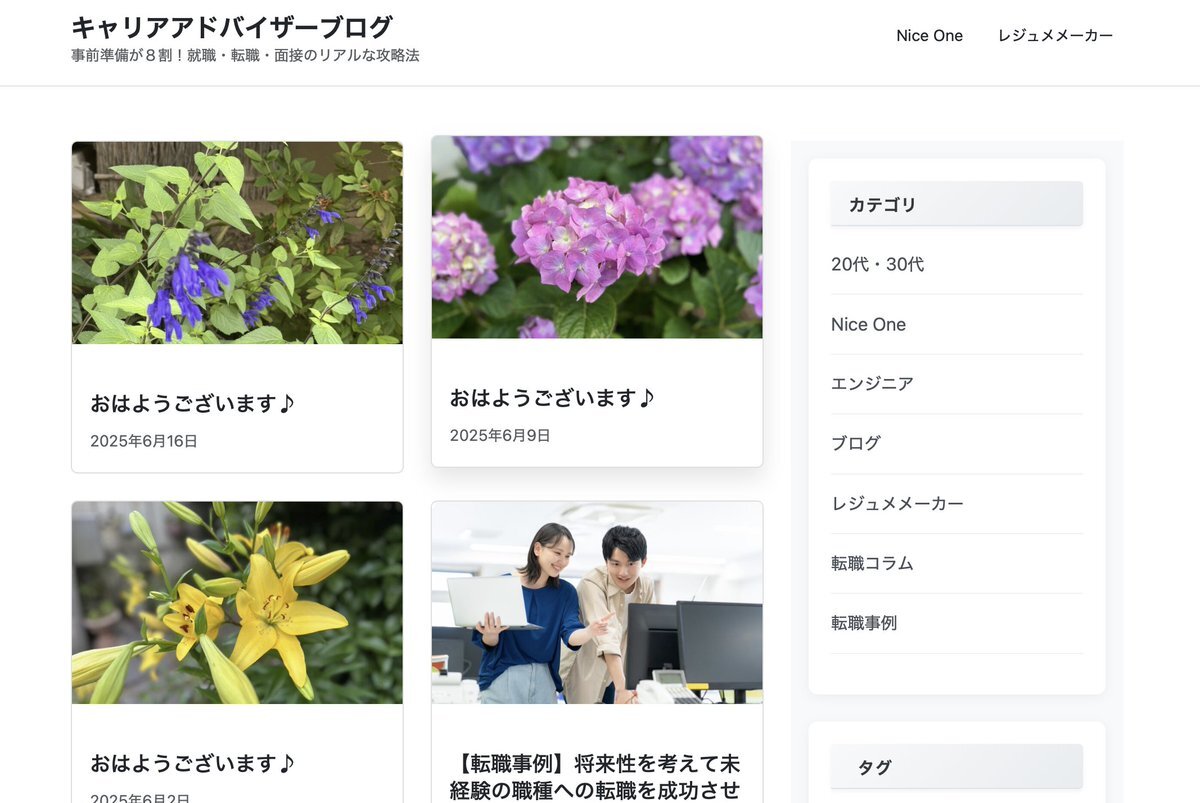1200x803 pixels.
Task: Open レジュメメーカー in the top navigation
Action: click(x=1055, y=36)
